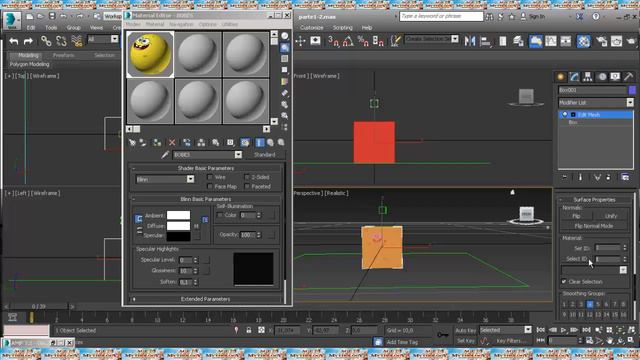The width and height of the screenshot is (640, 360).
Task: Click the Sample Type sphere icon
Action: (284, 36)
